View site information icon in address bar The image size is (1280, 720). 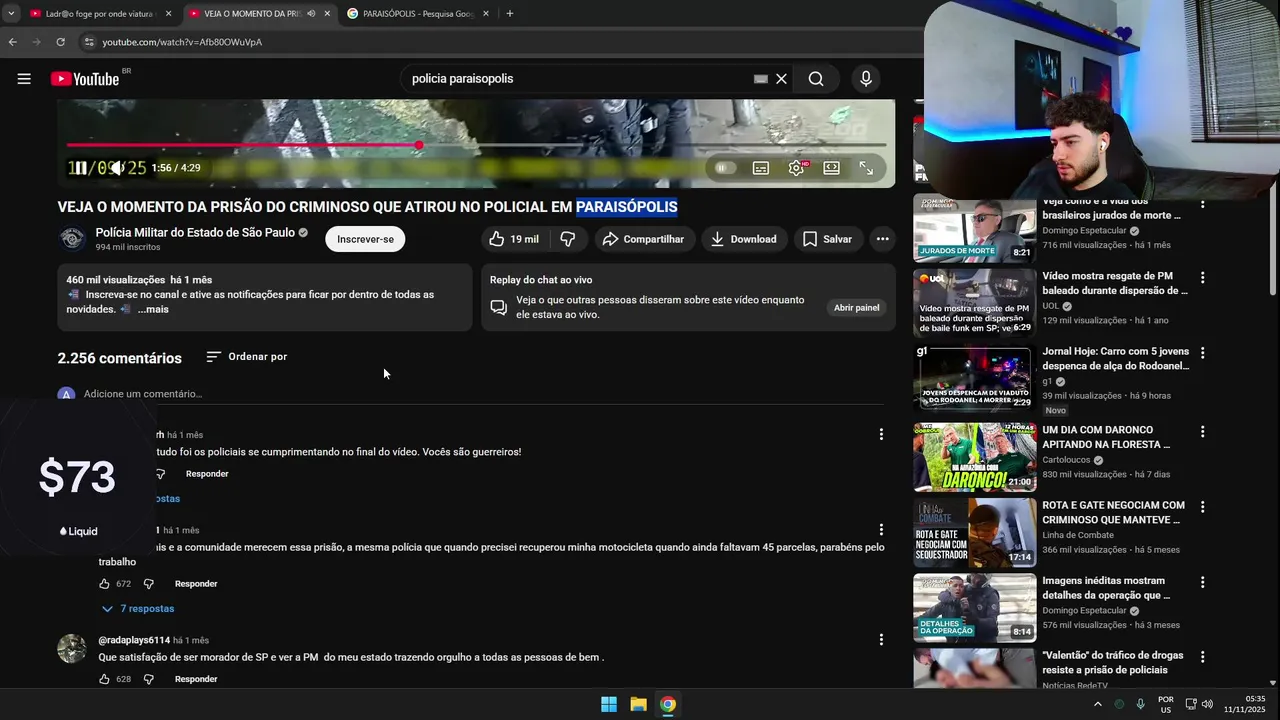click(x=88, y=42)
